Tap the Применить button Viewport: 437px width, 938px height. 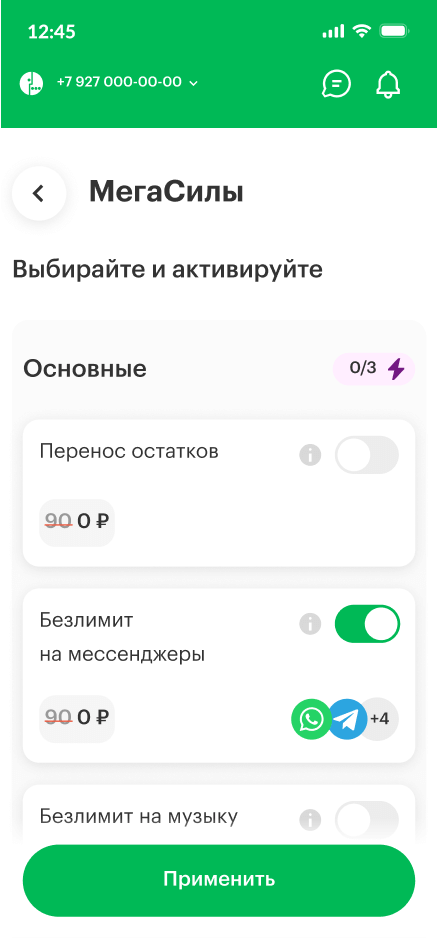219,880
